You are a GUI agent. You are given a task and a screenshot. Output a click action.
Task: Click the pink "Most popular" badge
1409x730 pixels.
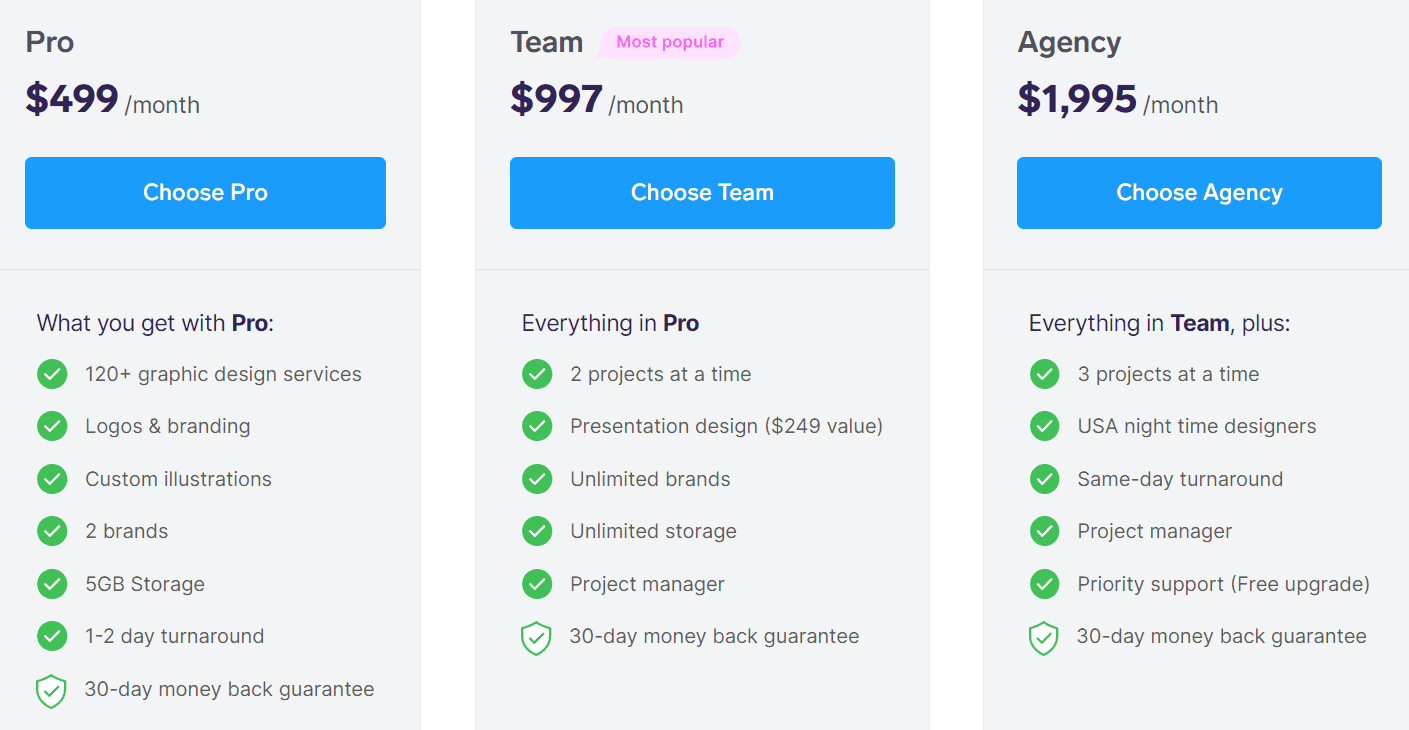click(x=669, y=42)
